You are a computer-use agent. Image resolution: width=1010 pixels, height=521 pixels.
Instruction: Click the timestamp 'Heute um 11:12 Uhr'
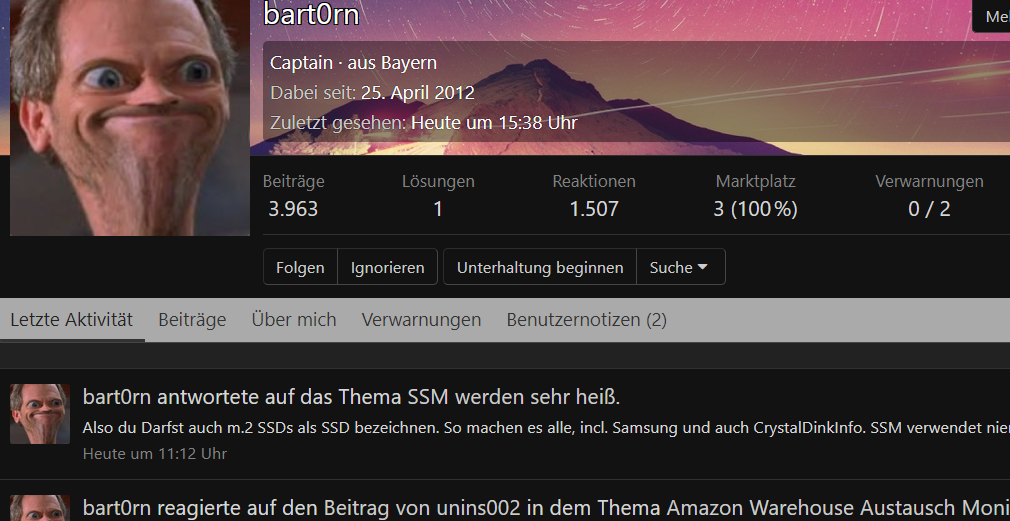point(155,453)
